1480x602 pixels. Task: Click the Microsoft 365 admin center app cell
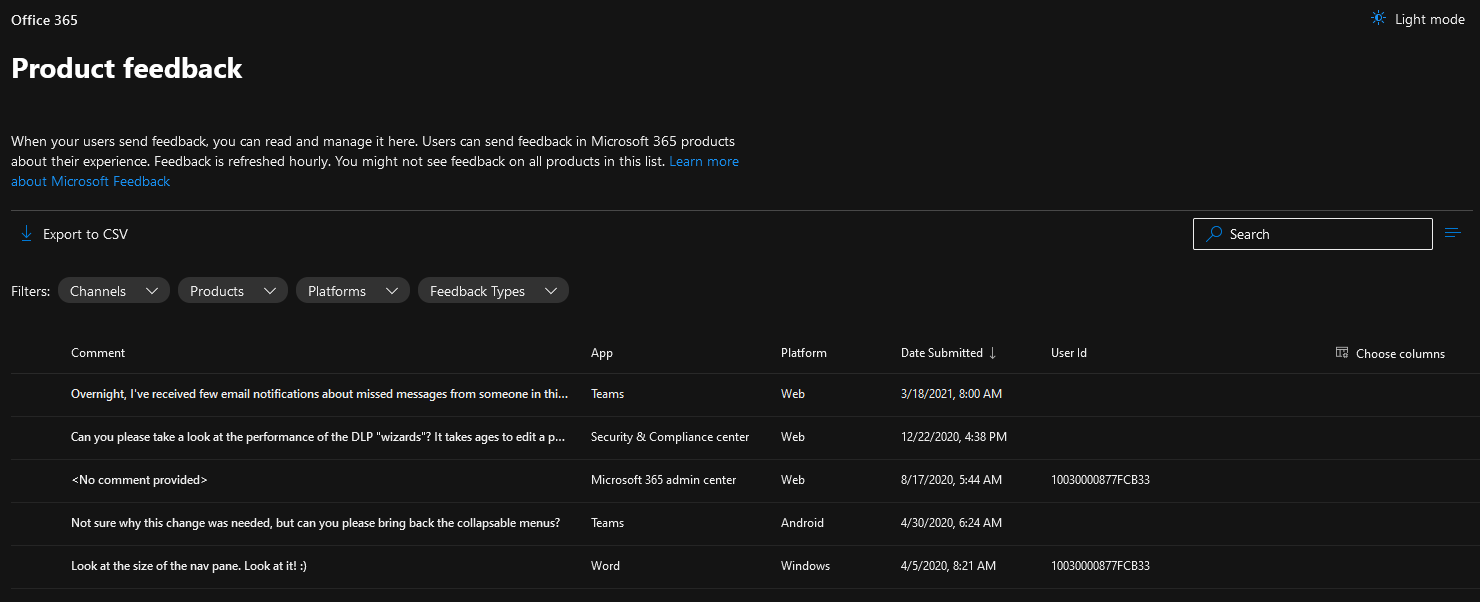[x=664, y=480]
